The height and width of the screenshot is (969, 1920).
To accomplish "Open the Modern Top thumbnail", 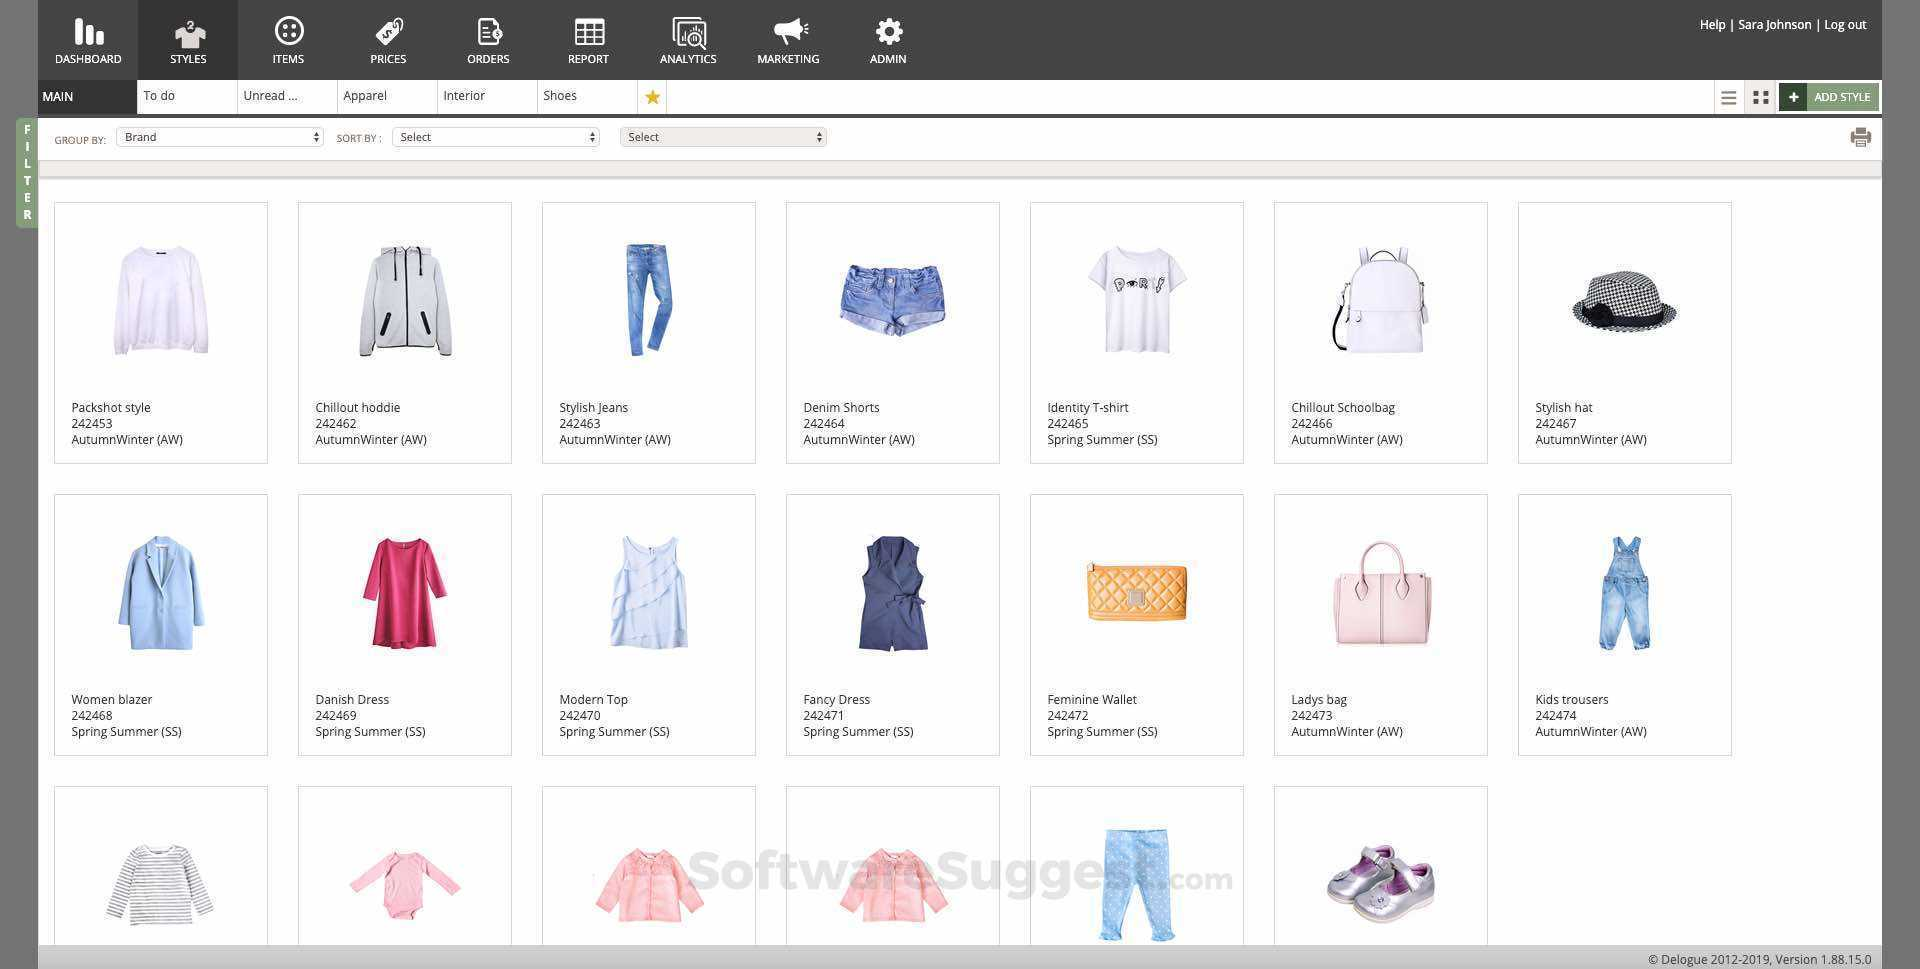I will pos(649,593).
